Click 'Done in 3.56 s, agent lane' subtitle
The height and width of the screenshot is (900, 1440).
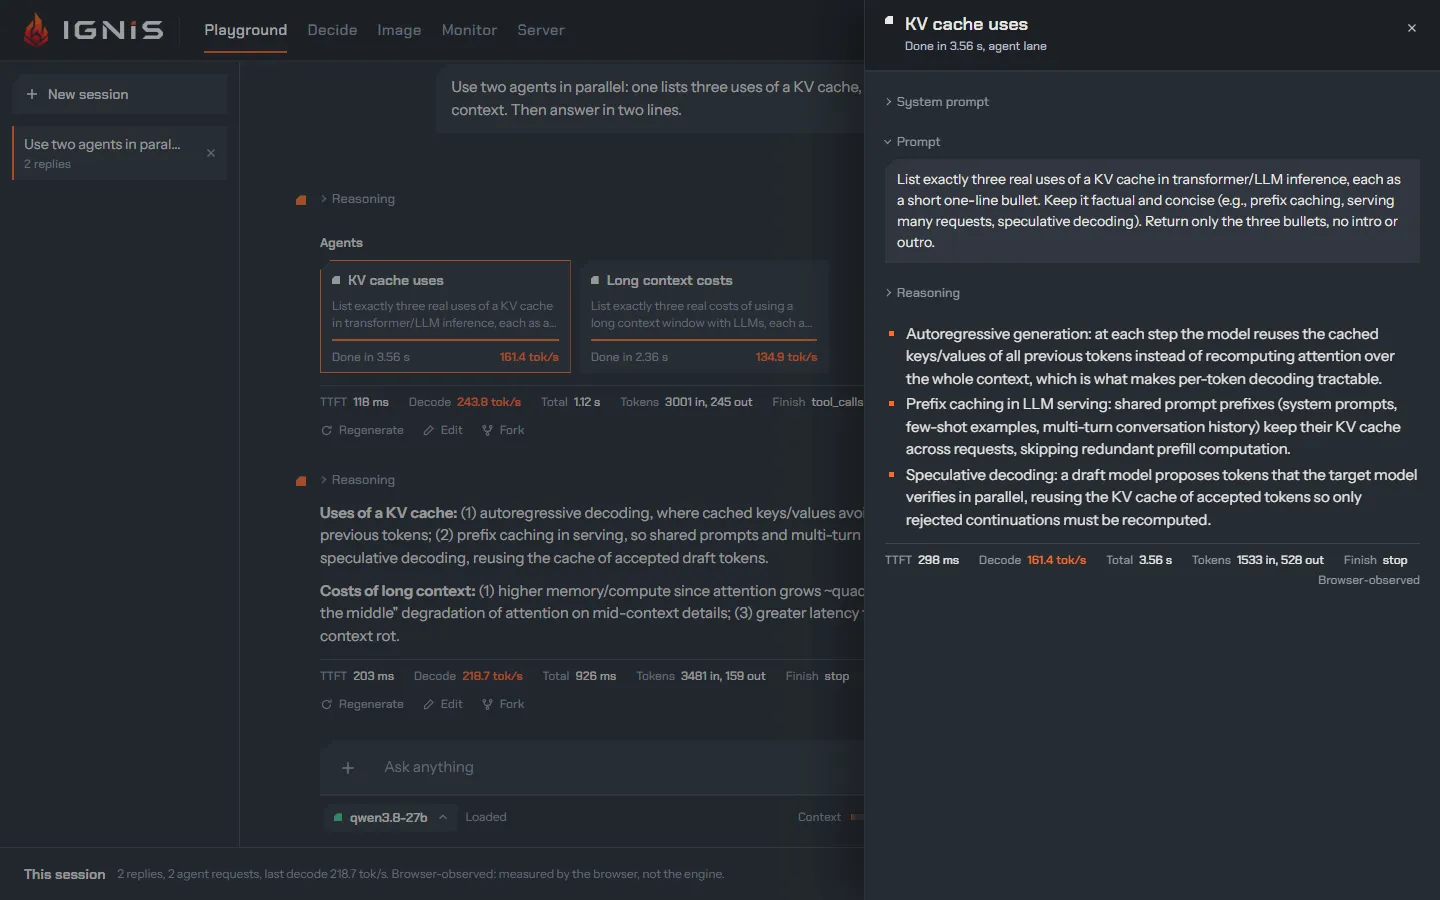[976, 46]
